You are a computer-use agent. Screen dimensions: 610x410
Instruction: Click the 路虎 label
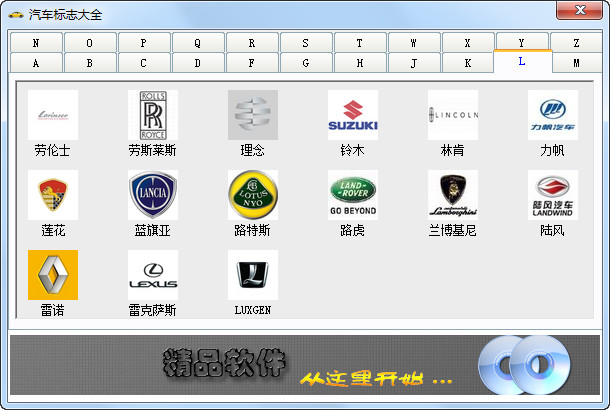tap(352, 230)
